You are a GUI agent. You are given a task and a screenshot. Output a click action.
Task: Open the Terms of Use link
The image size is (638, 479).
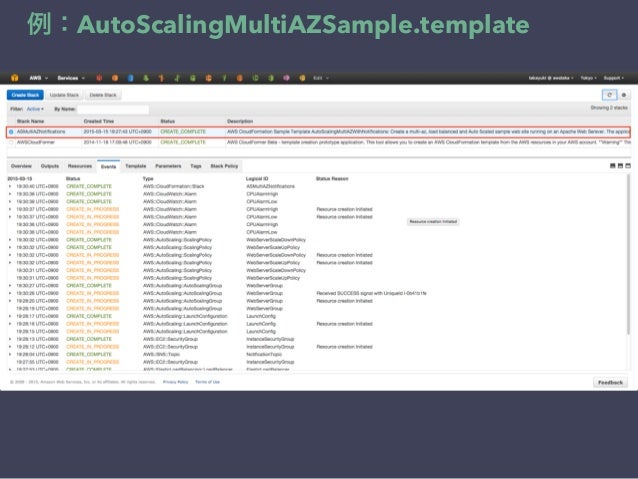(x=208, y=382)
